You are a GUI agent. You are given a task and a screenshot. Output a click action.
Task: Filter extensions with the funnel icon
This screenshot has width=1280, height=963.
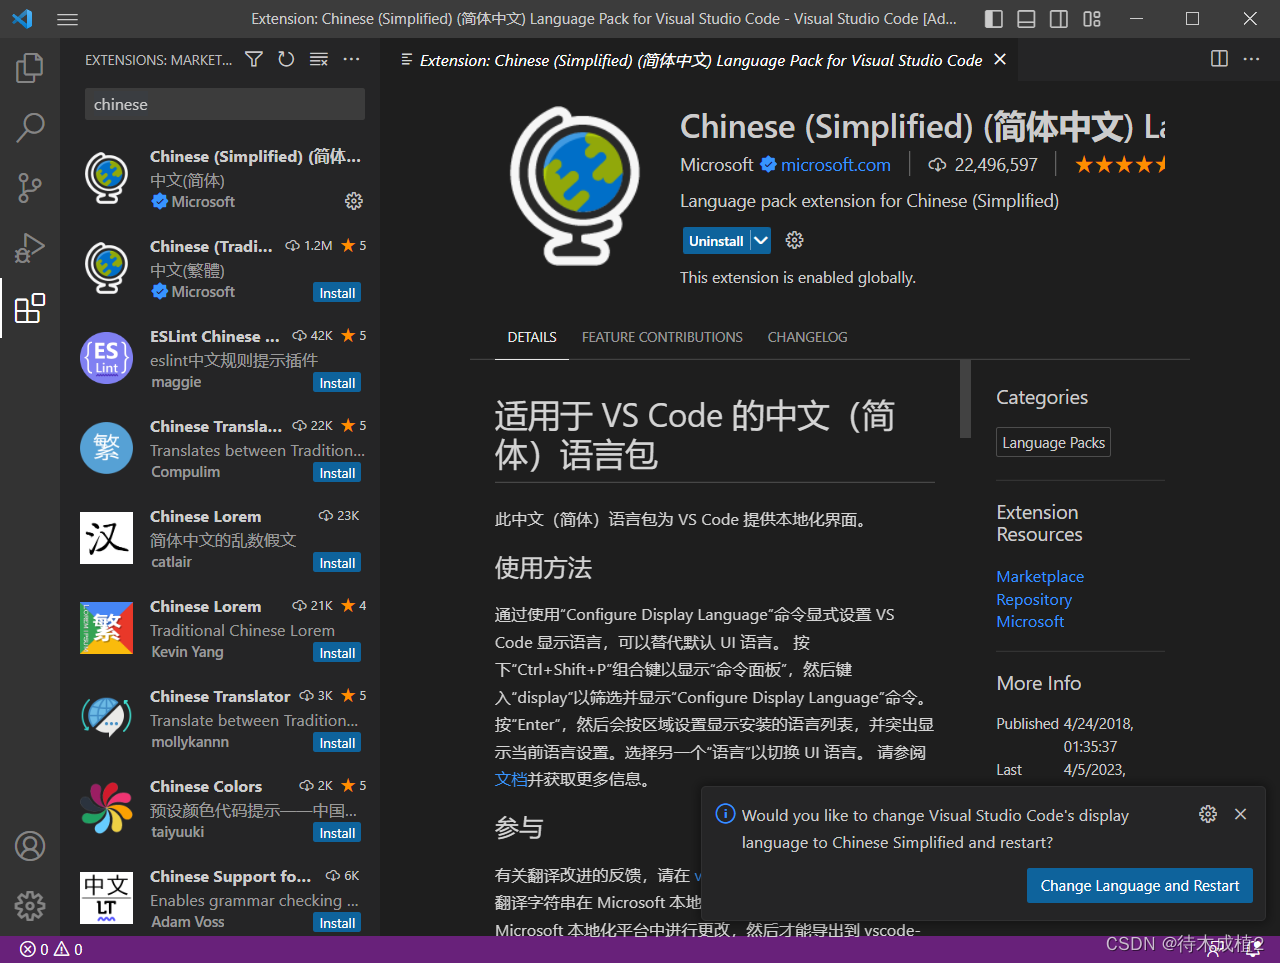(x=254, y=60)
